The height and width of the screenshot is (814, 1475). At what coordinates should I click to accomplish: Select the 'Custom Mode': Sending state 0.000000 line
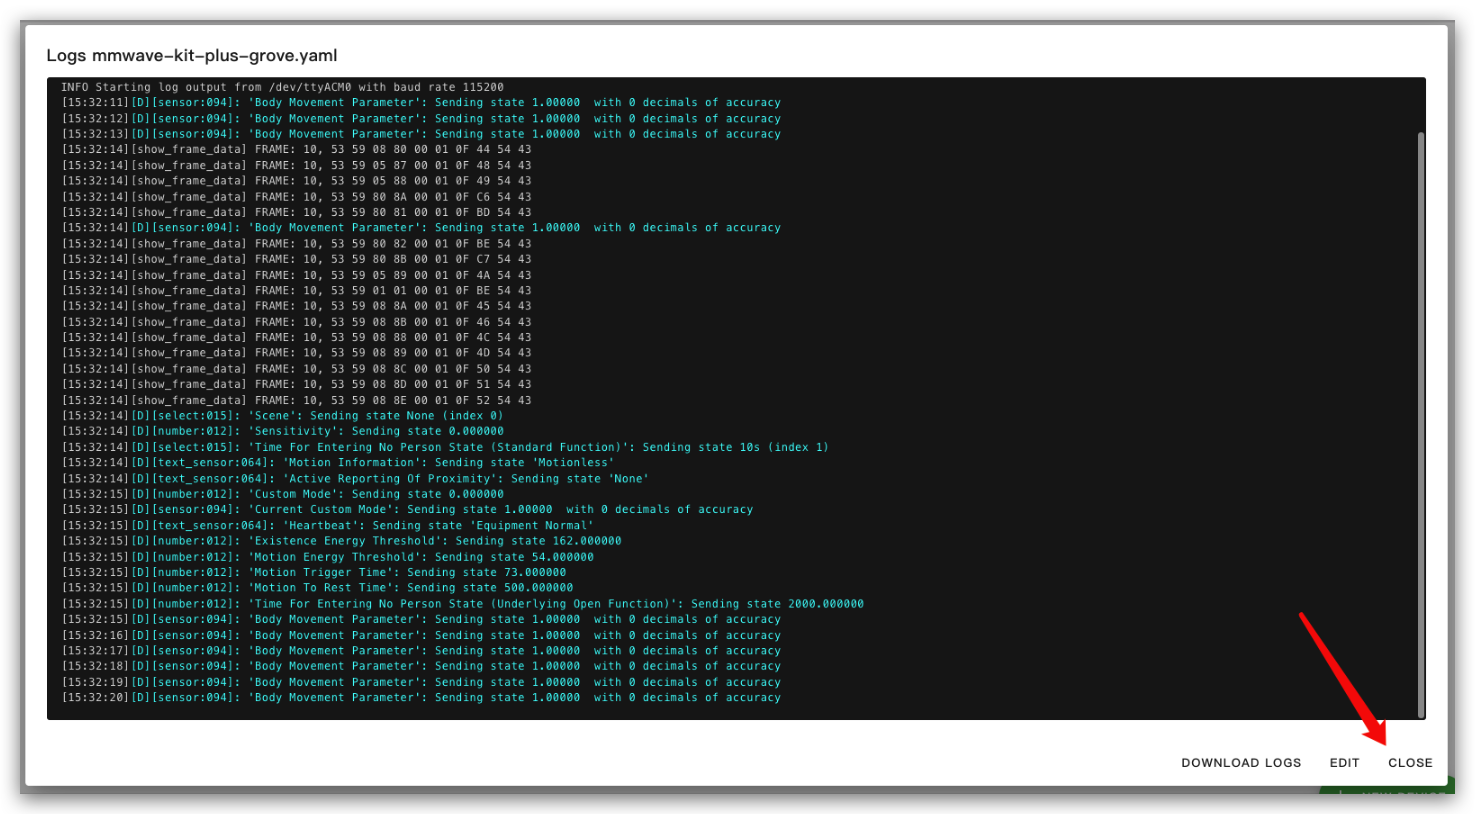coord(282,494)
